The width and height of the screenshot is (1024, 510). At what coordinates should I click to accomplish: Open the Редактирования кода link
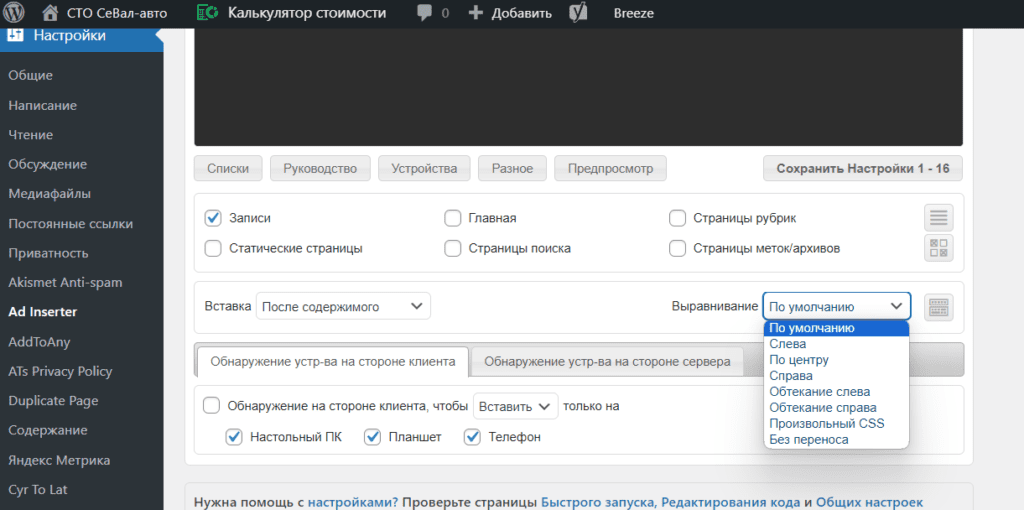[731, 502]
